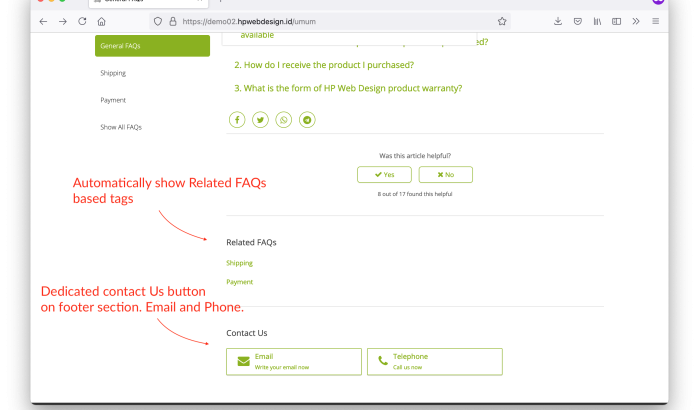700x410 pixels.
Task: Go forward using the browser forward arrow
Action: click(x=63, y=21)
